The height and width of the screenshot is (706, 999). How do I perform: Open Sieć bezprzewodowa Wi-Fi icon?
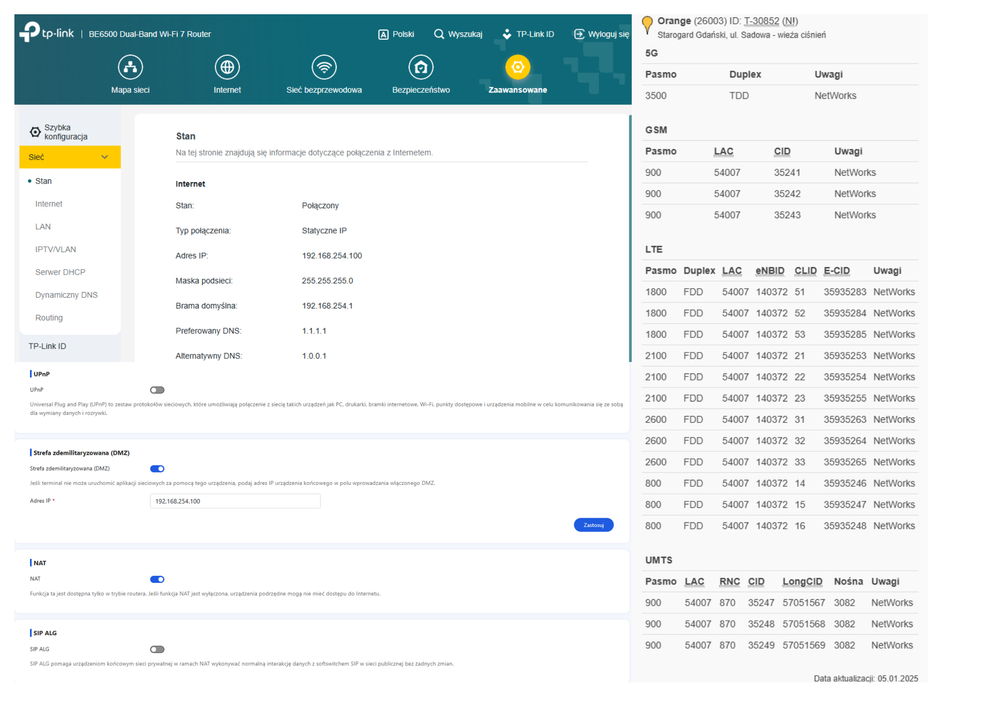tap(324, 68)
